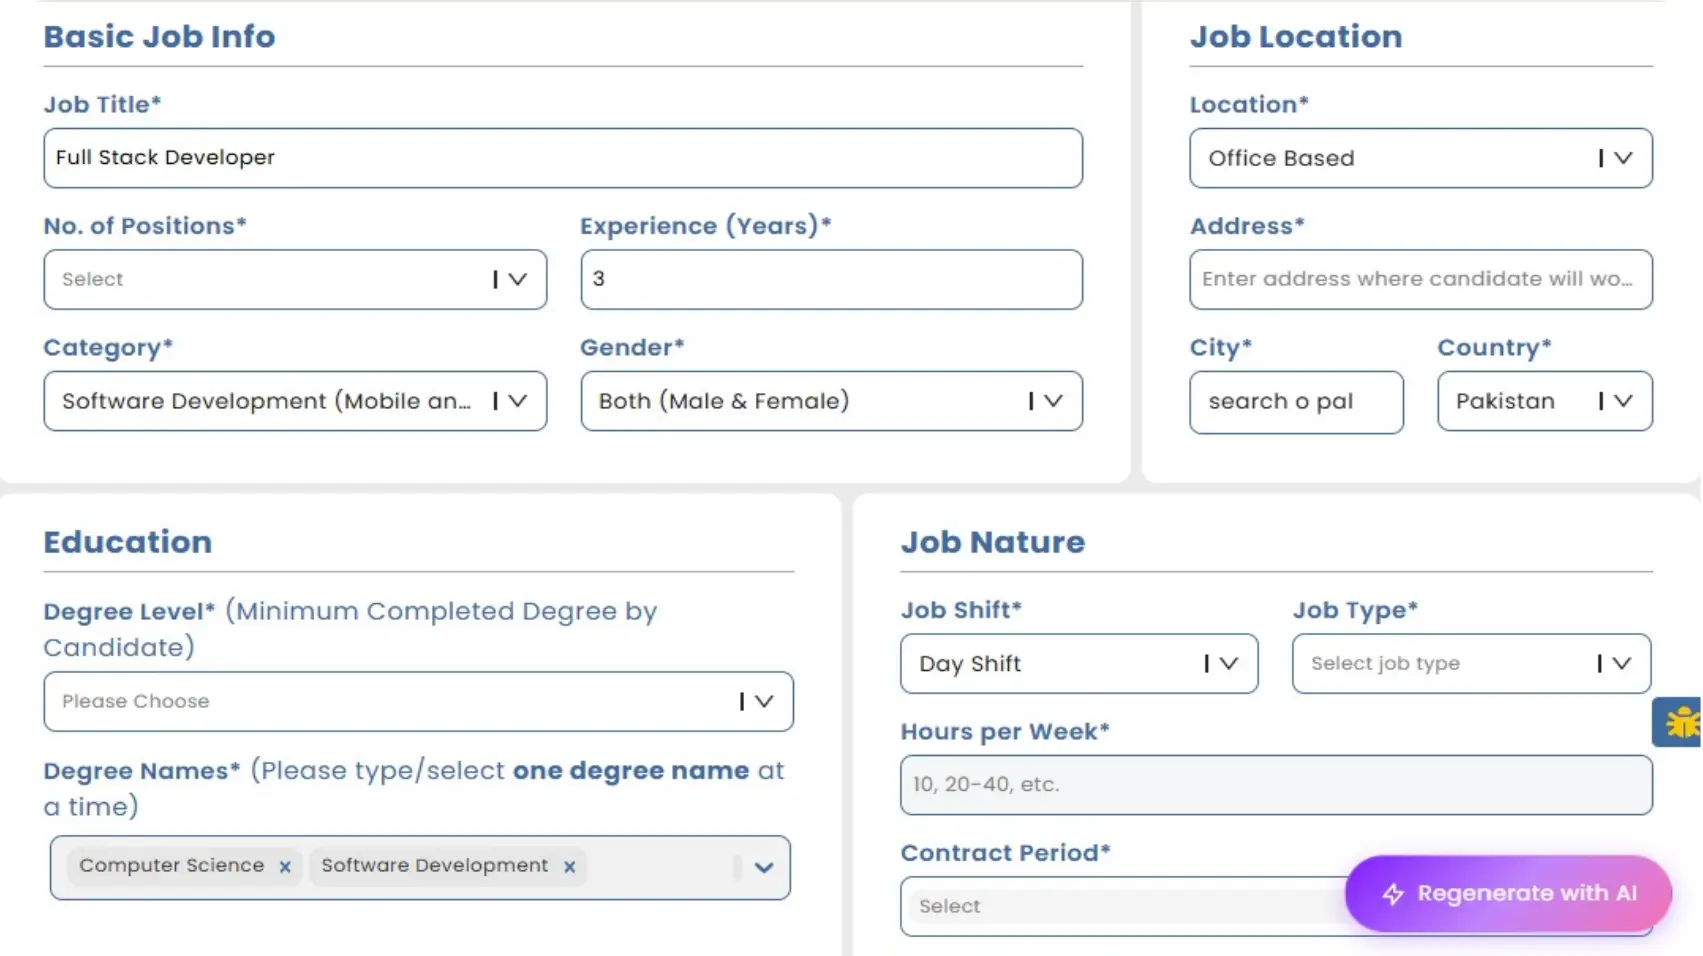Remove the Software Development degree tag
Image resolution: width=1703 pixels, height=956 pixels.
click(x=569, y=867)
